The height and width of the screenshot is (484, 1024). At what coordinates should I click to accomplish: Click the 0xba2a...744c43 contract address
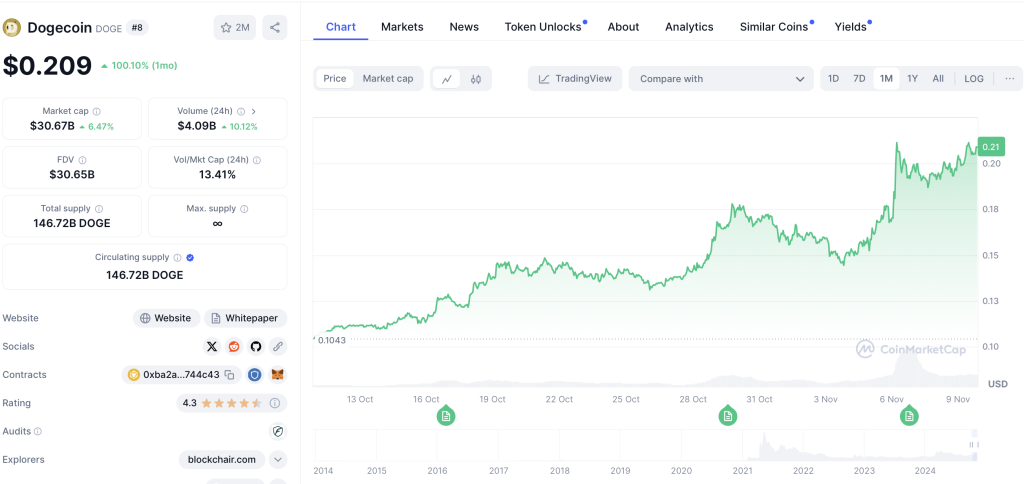click(182, 375)
